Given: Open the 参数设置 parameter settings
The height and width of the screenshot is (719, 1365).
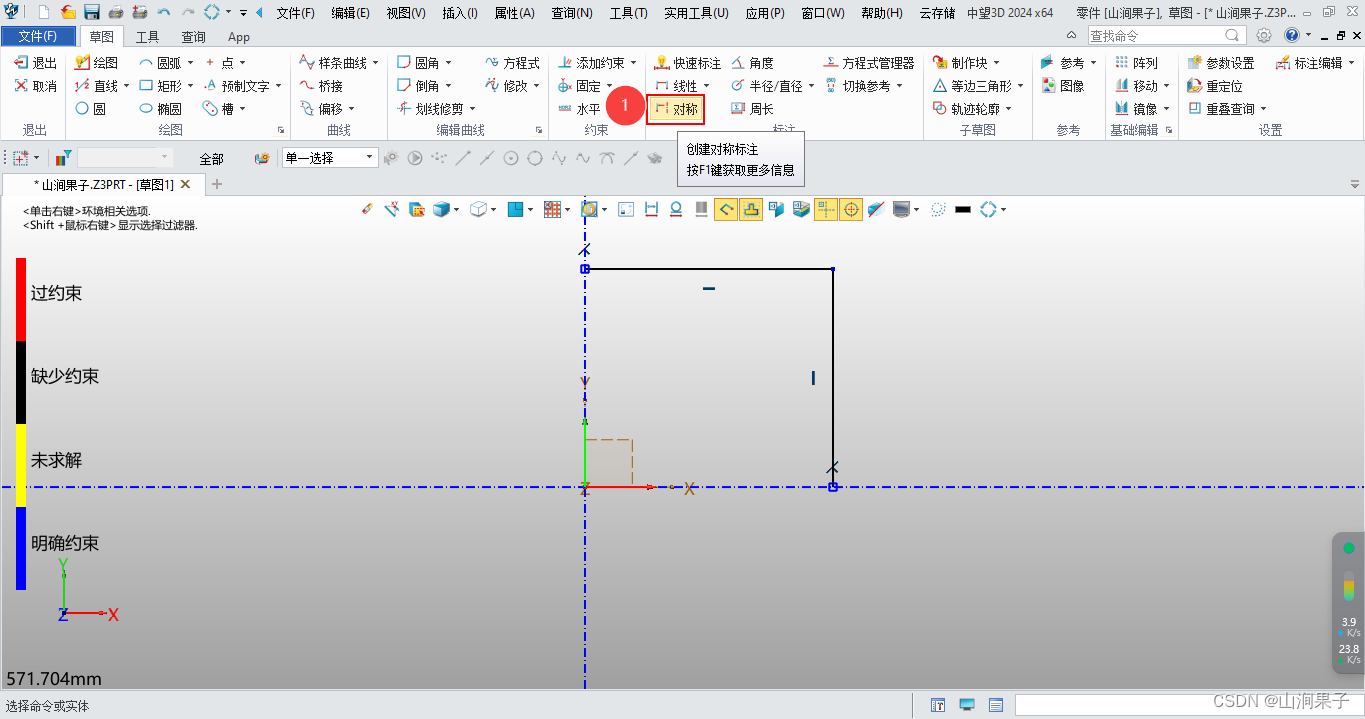Looking at the screenshot, I should coord(1232,62).
